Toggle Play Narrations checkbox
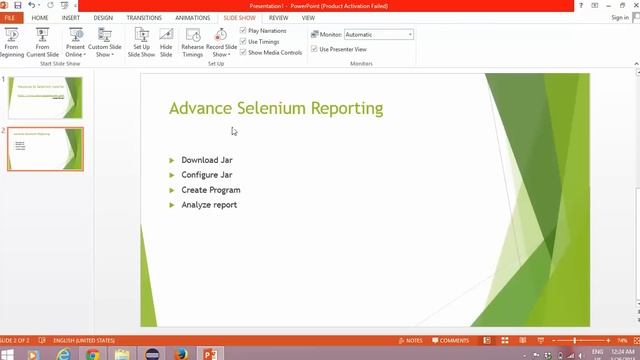The image size is (640, 360). (243, 31)
